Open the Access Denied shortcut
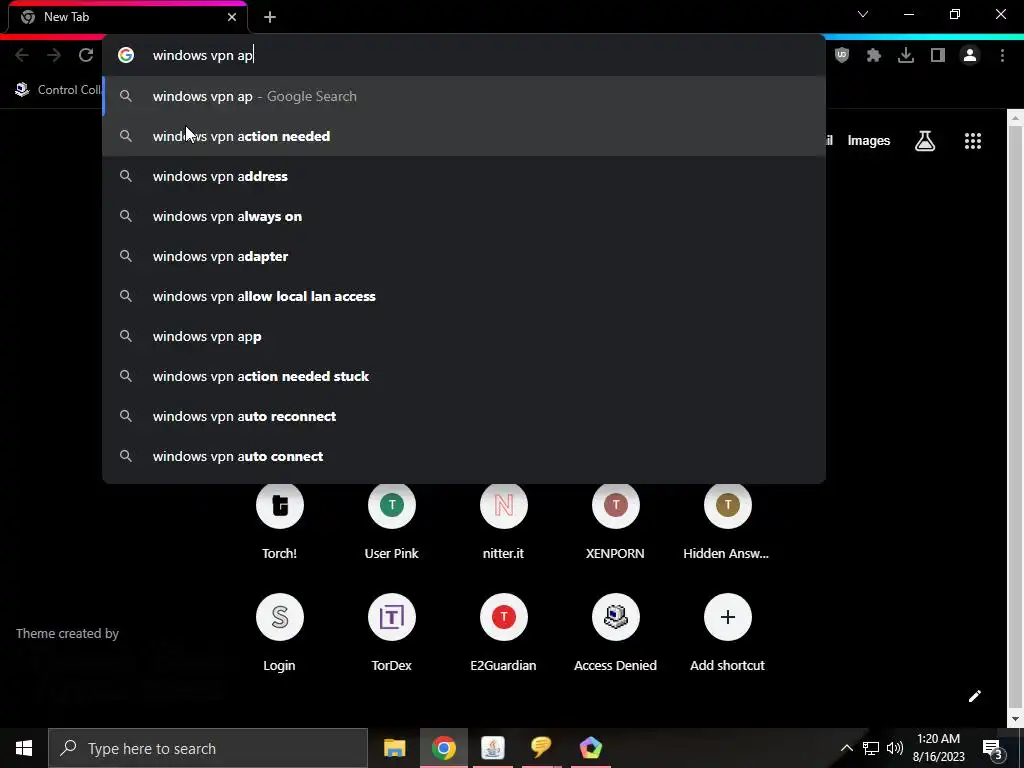 615,633
